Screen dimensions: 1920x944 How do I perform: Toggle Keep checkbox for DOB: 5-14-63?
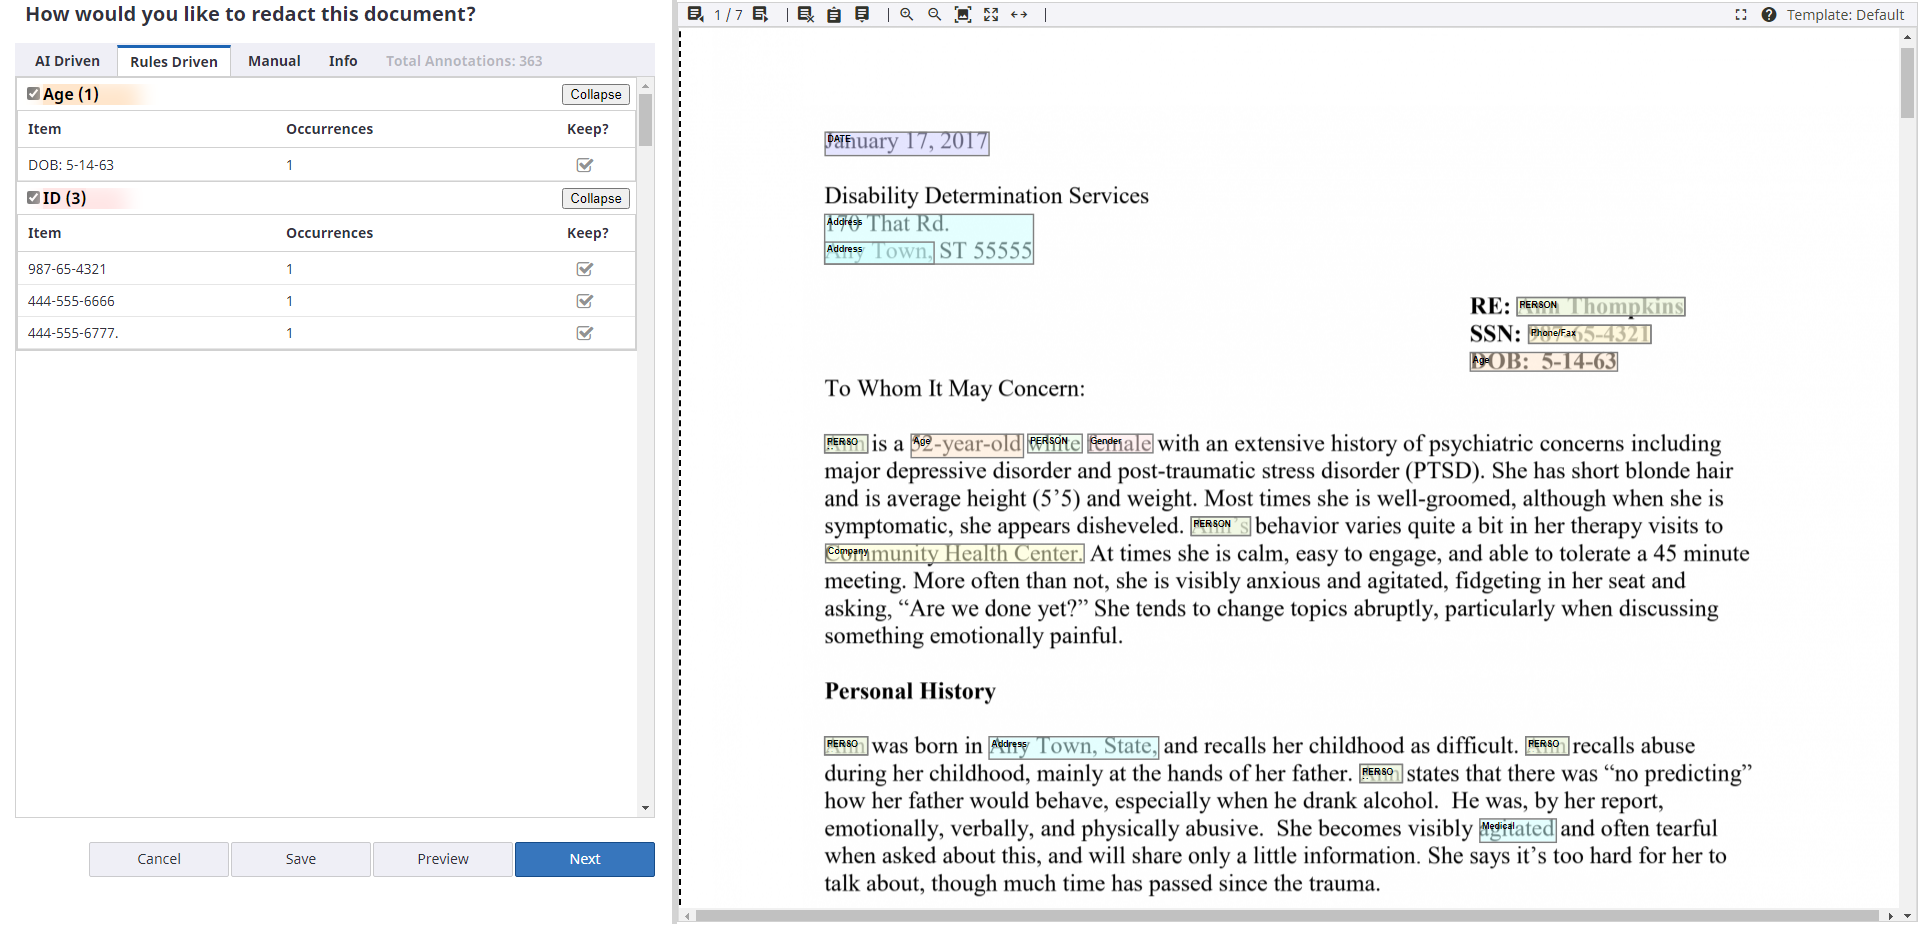(x=585, y=165)
